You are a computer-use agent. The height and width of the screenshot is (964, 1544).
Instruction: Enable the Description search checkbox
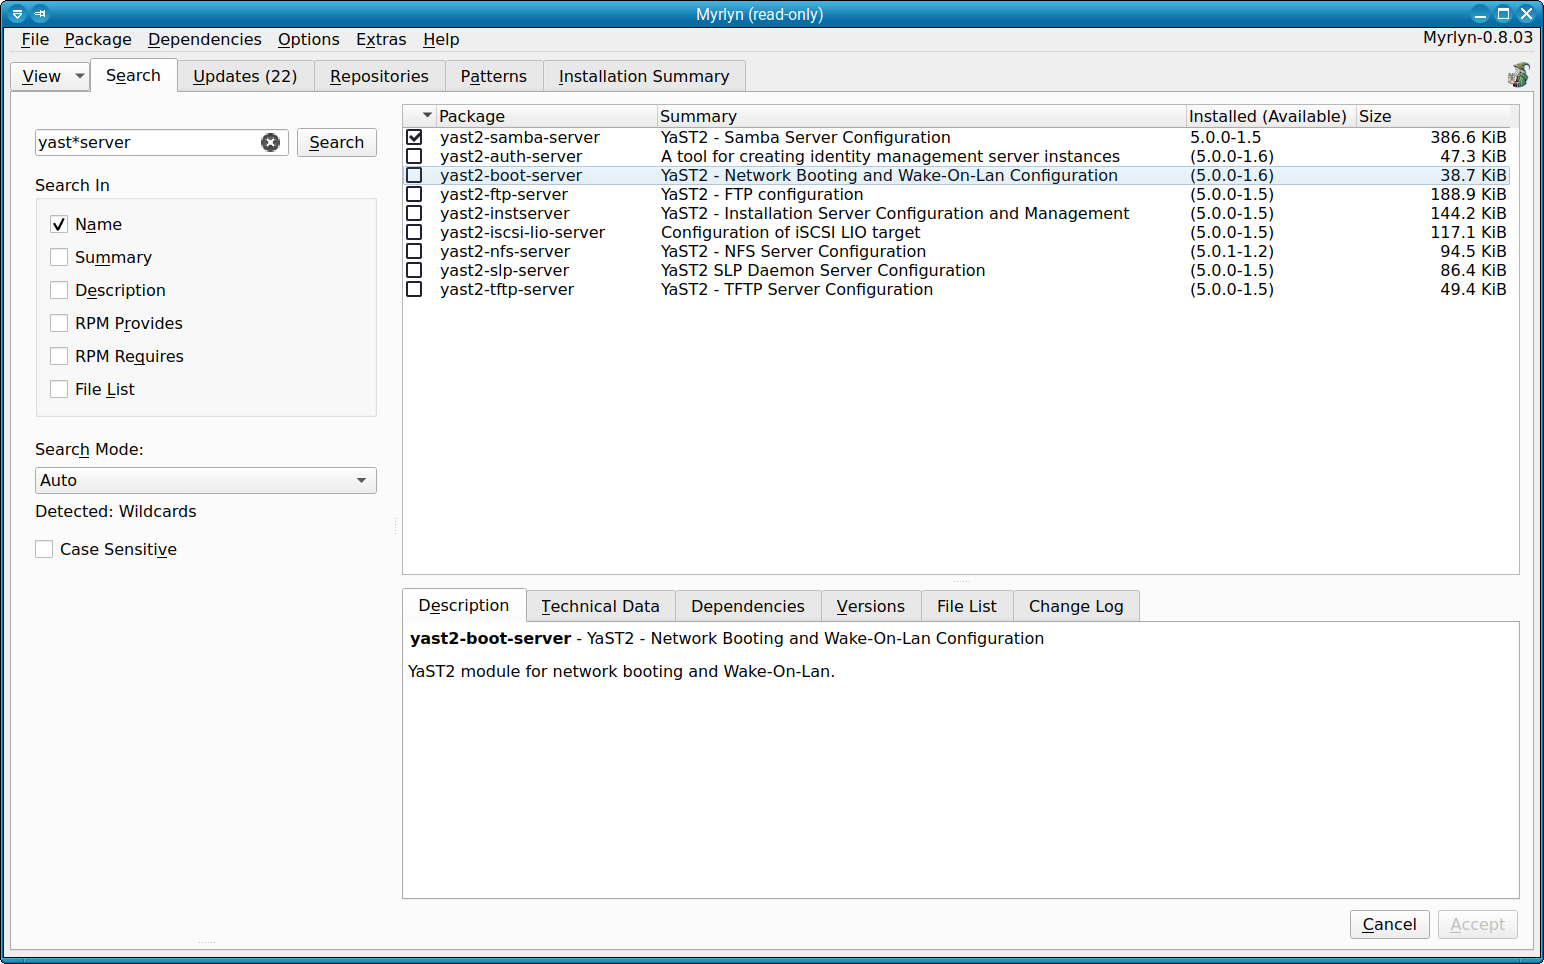[59, 290]
